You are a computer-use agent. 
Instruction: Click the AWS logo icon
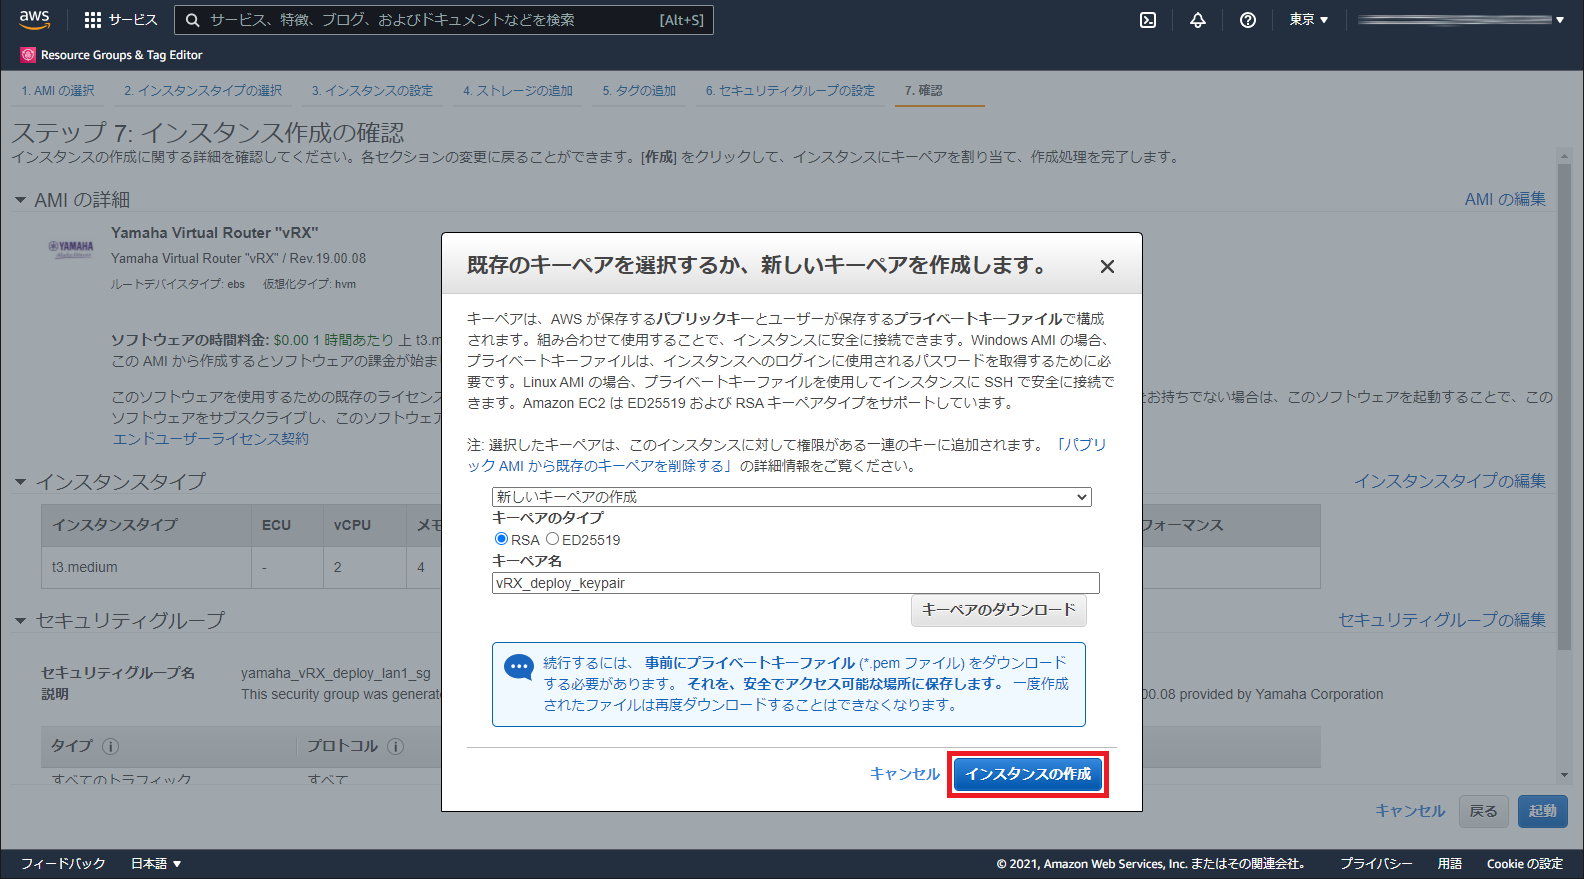point(34,19)
